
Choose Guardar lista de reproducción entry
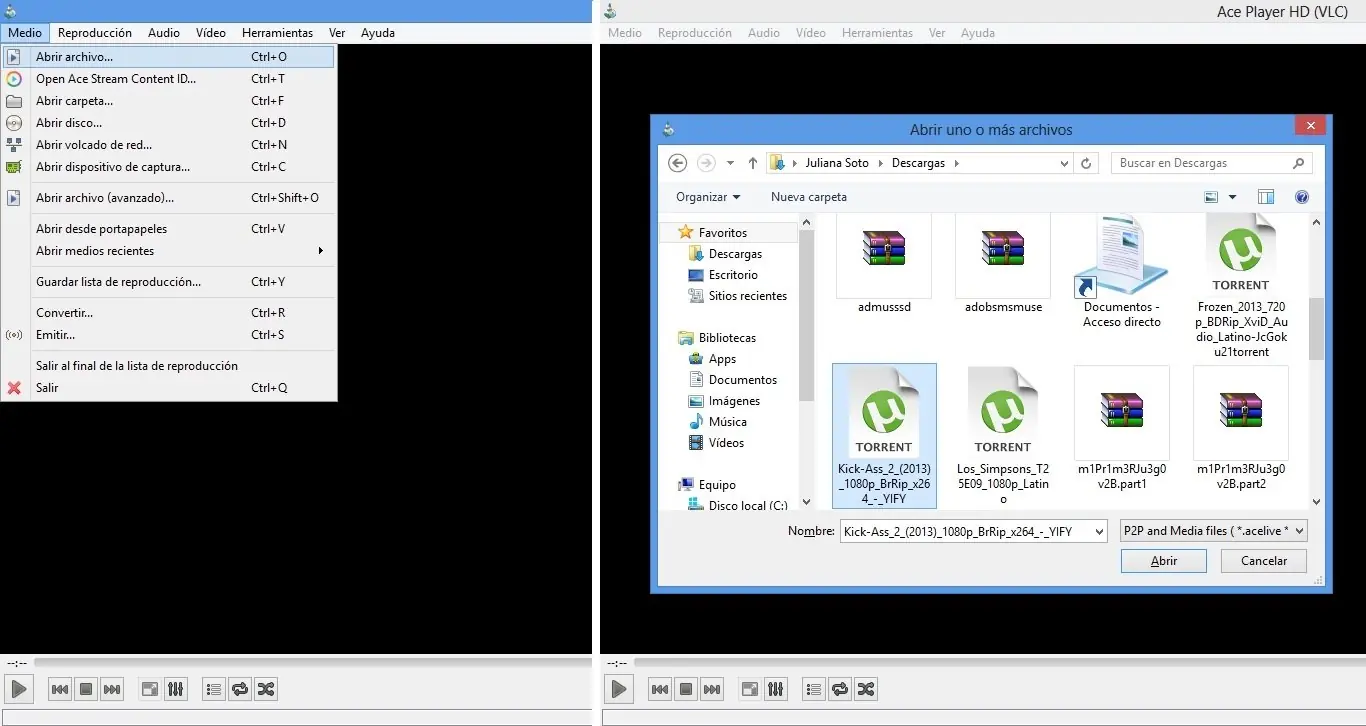tap(168, 282)
